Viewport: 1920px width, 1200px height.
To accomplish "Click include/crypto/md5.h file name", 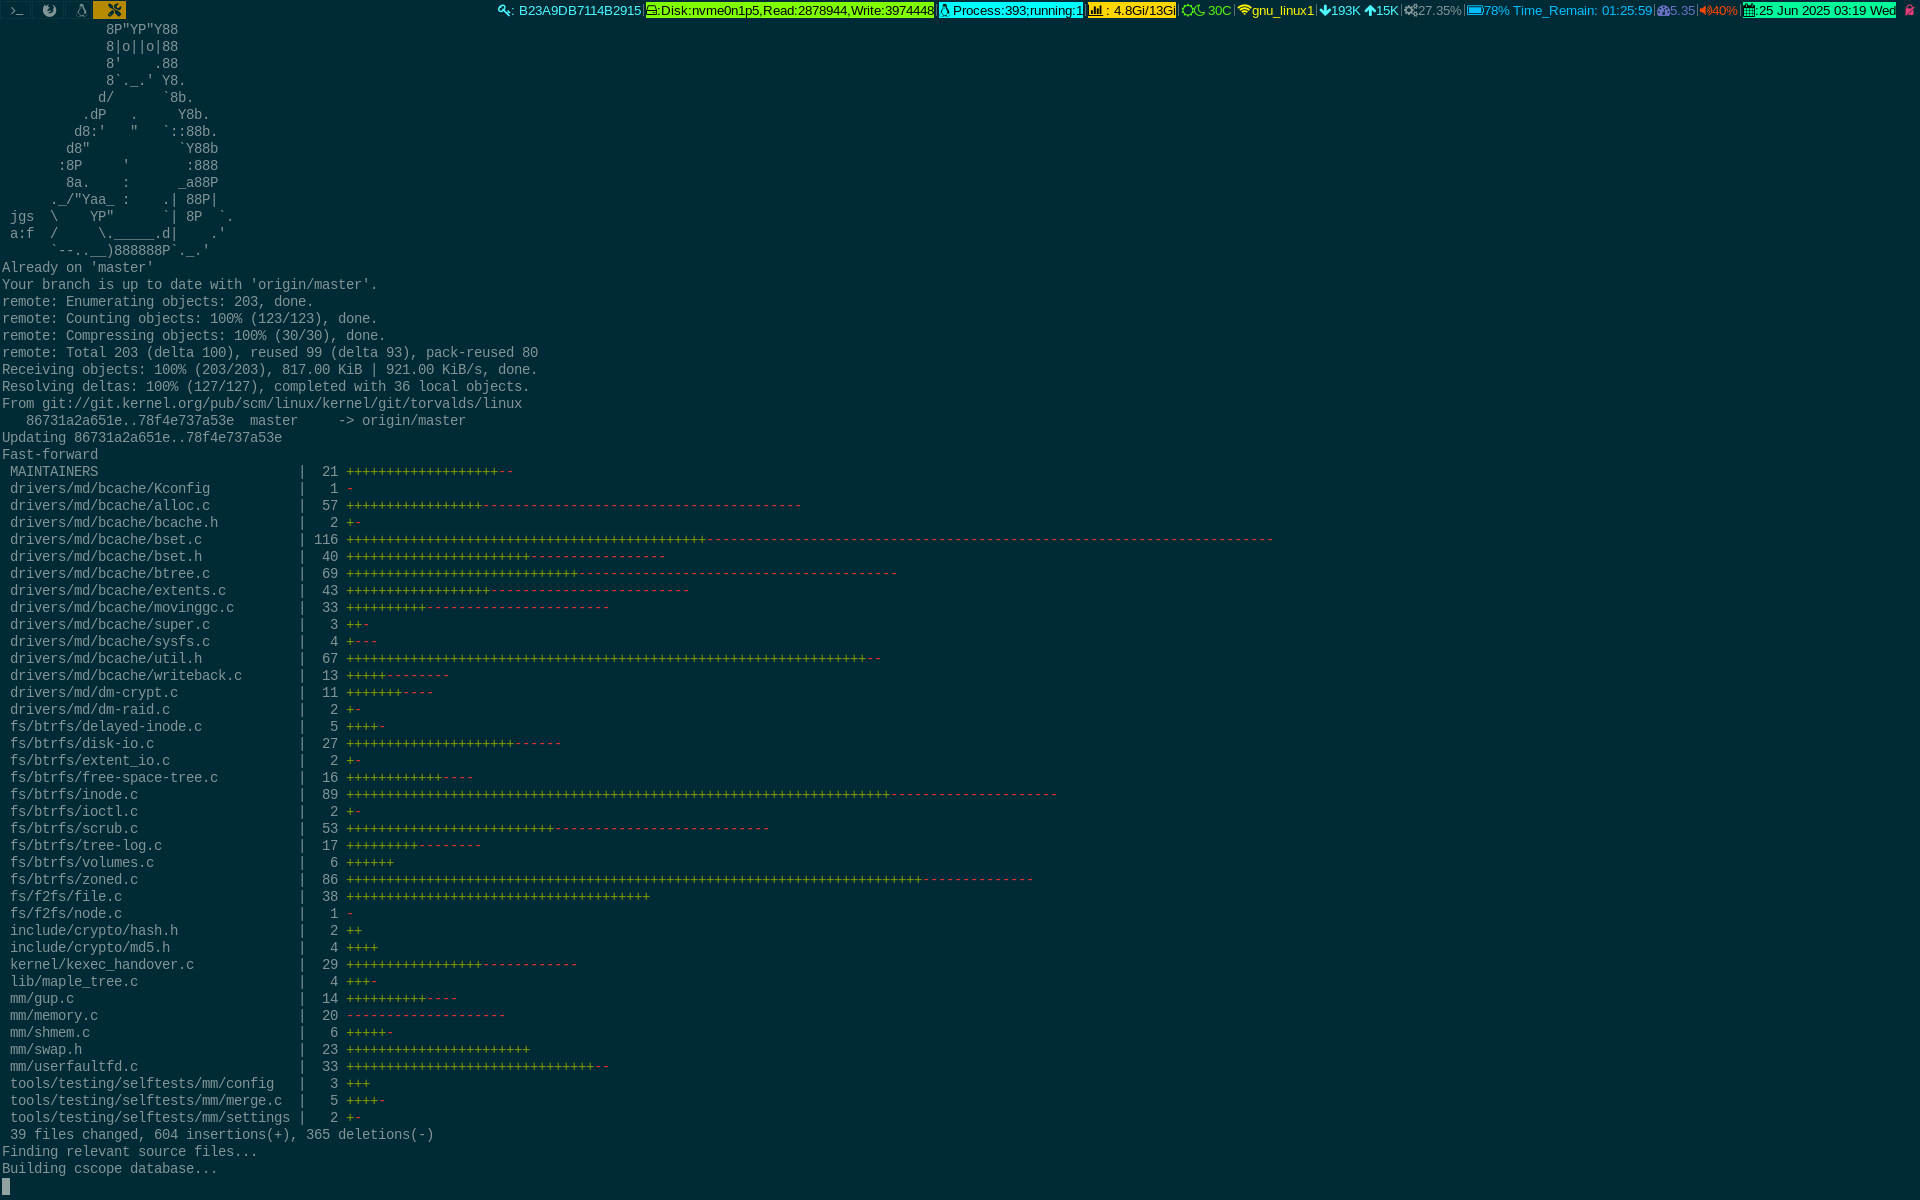I will point(90,948).
